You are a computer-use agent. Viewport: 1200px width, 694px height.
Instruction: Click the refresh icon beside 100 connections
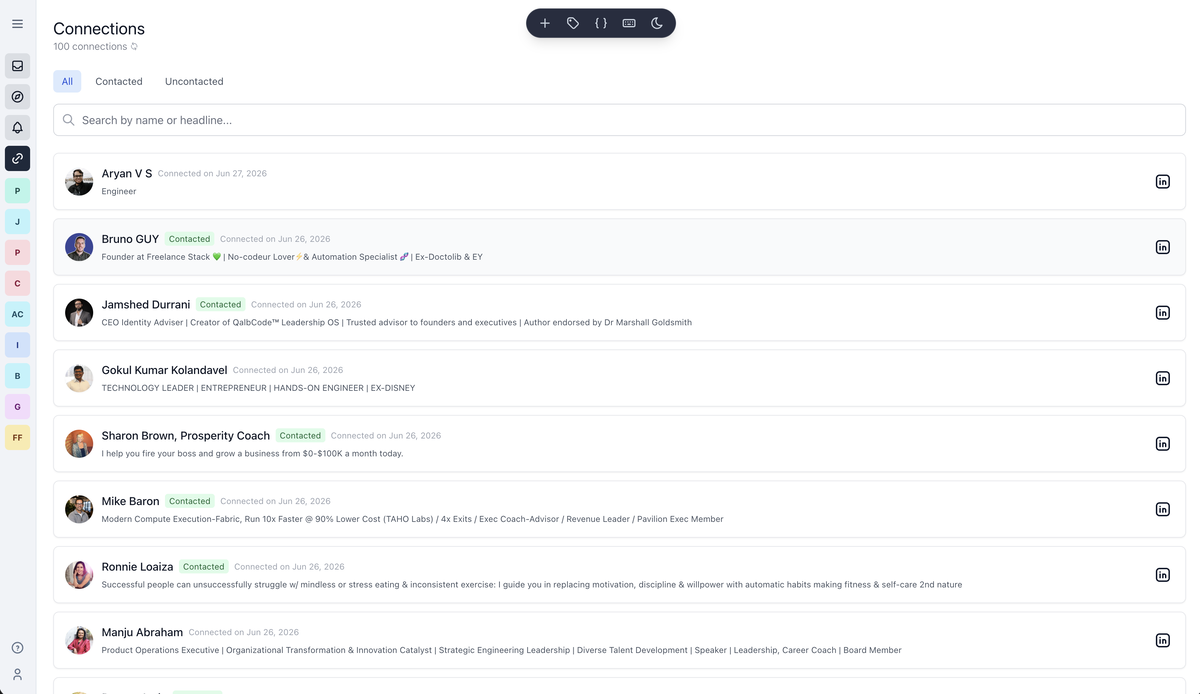click(134, 47)
